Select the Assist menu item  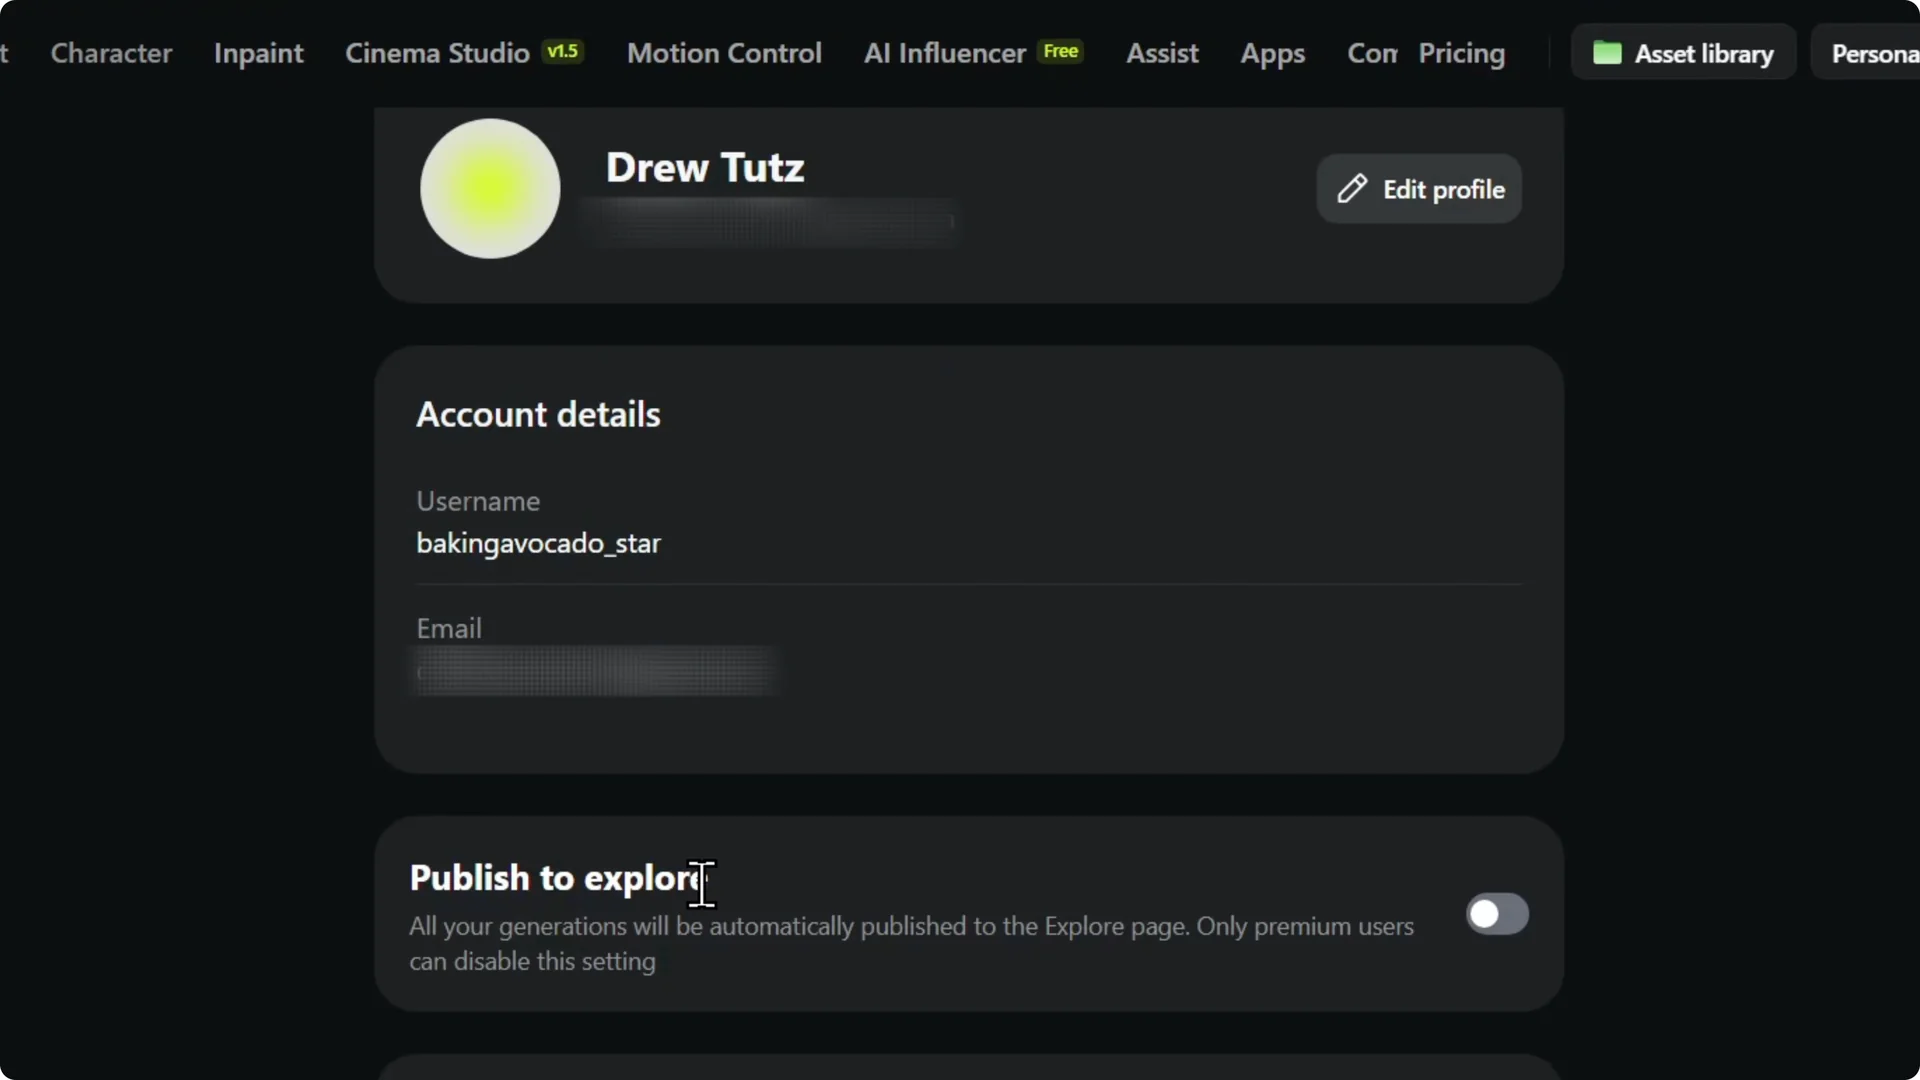tap(1161, 53)
